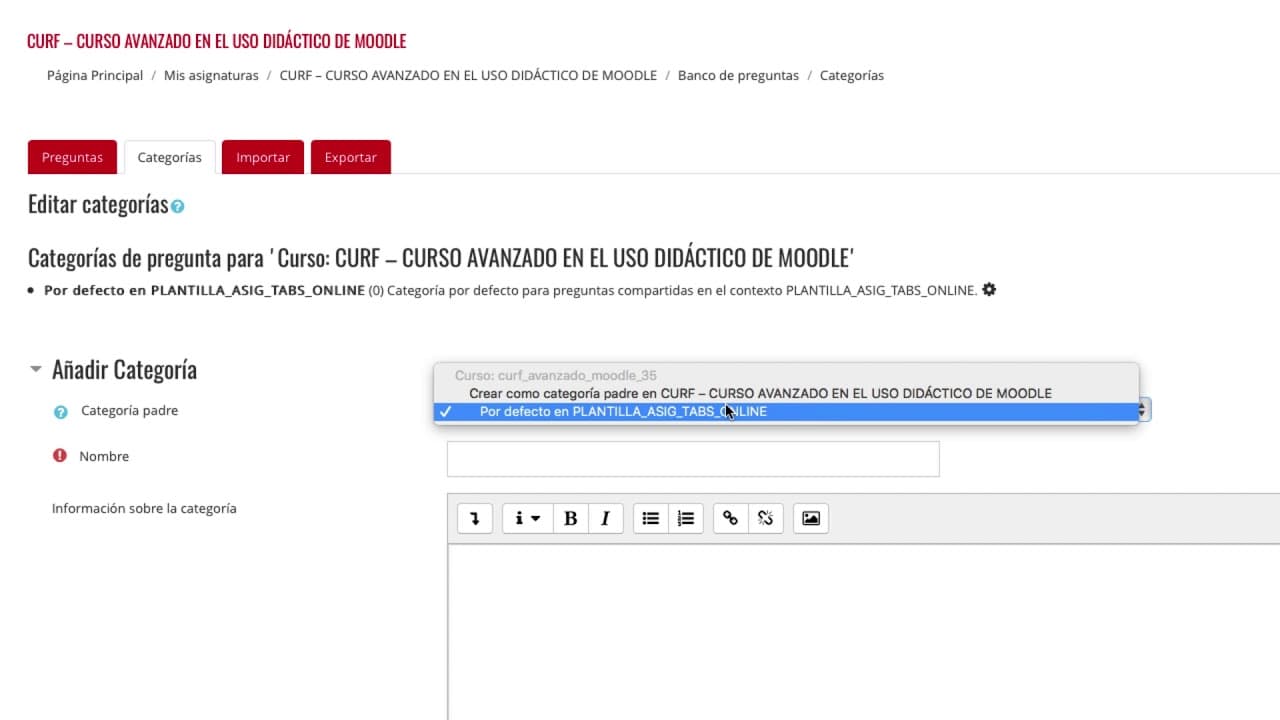
Task: Apply italic formatting in editor
Action: 605,518
